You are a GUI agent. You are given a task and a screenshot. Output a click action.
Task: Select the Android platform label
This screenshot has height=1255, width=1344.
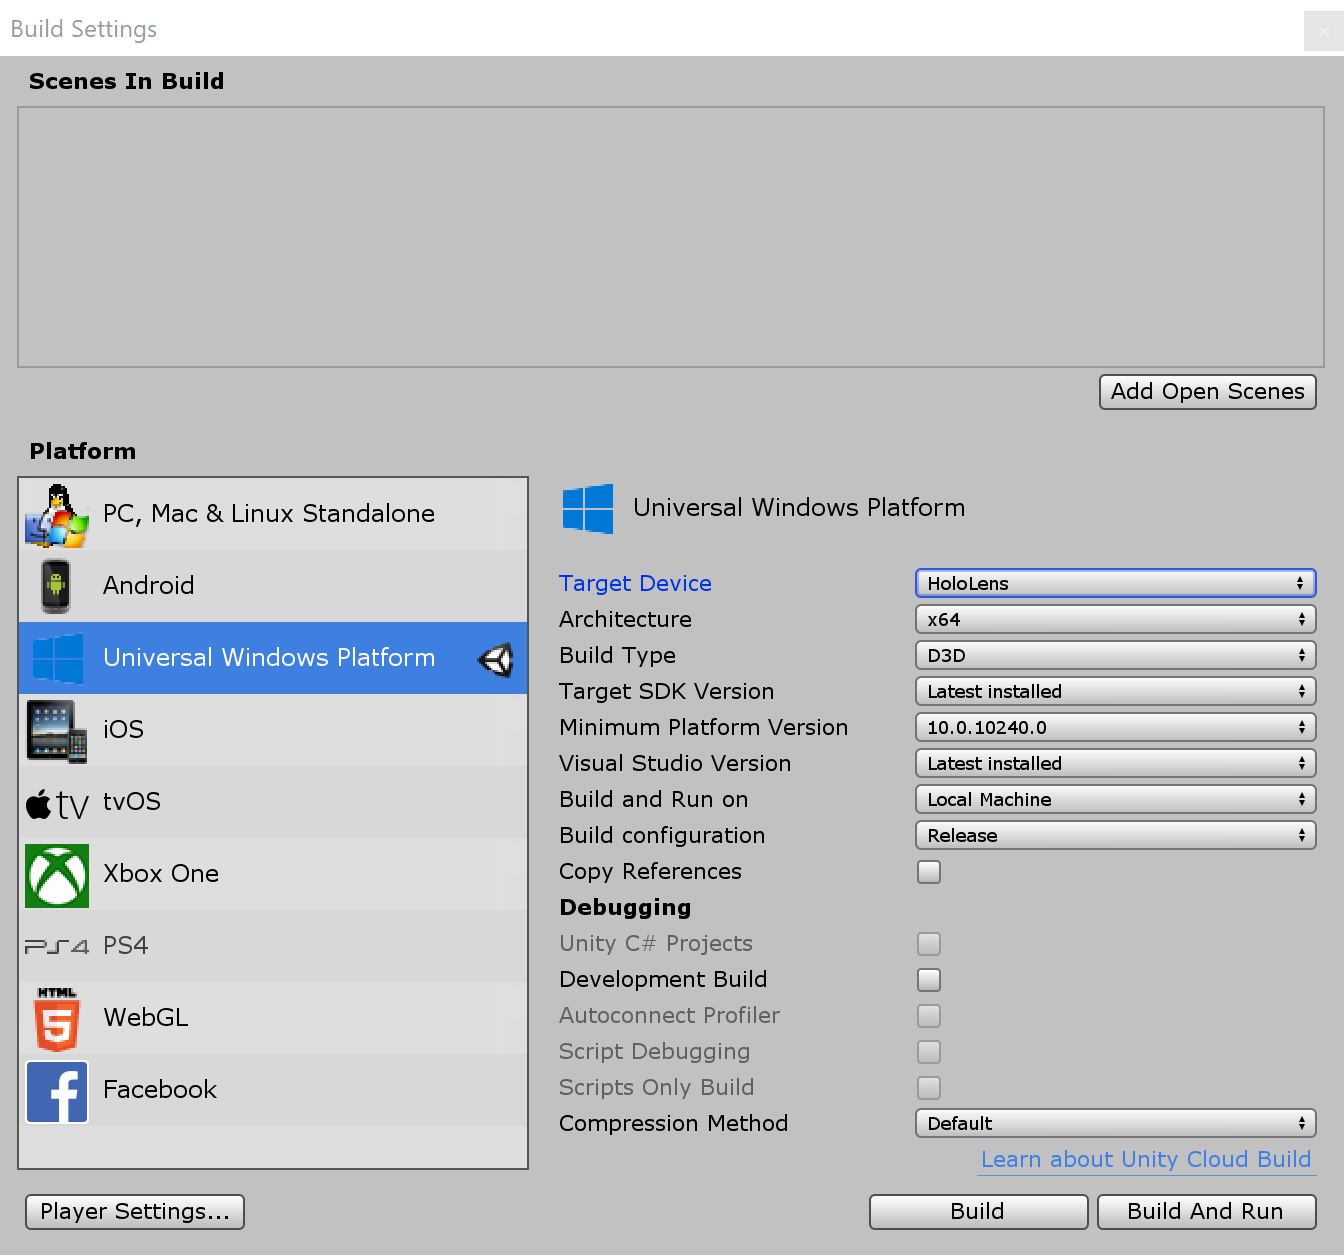[148, 585]
